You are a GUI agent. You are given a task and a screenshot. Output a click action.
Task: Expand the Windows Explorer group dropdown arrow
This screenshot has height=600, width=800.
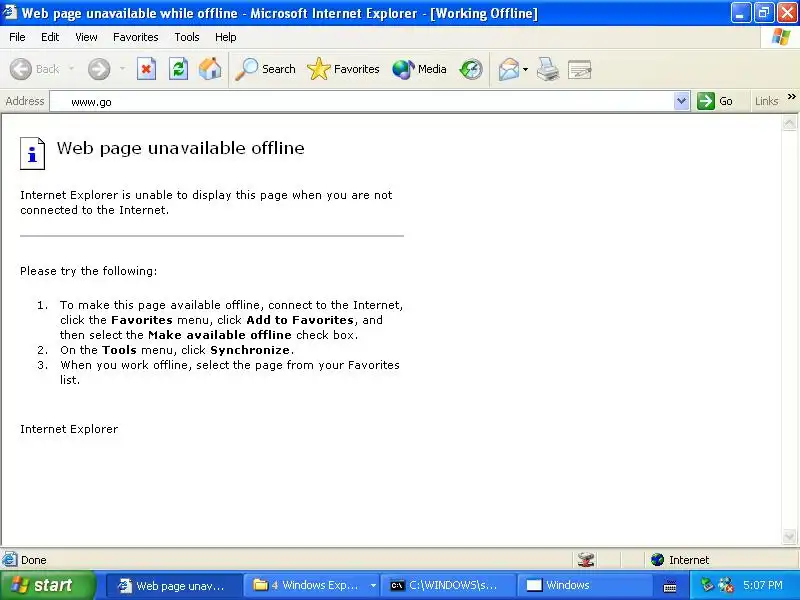pos(373,586)
